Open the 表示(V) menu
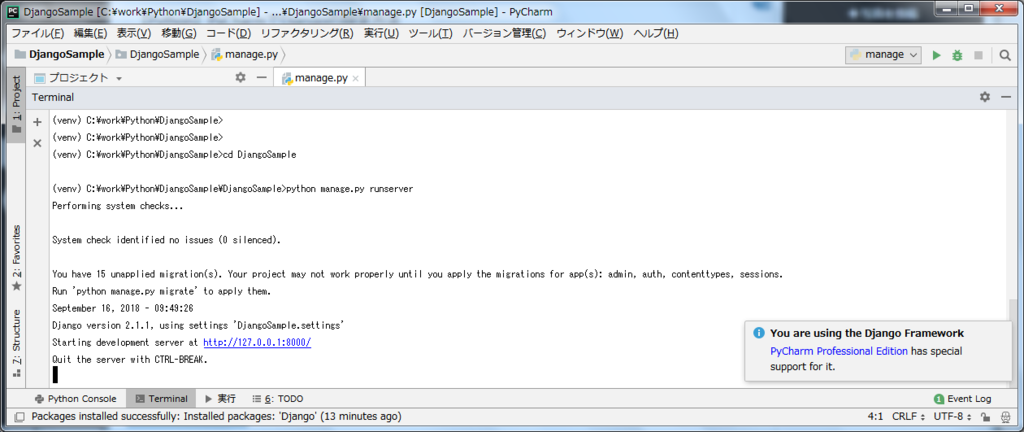Viewport: 1024px width, 432px height. (x=134, y=33)
